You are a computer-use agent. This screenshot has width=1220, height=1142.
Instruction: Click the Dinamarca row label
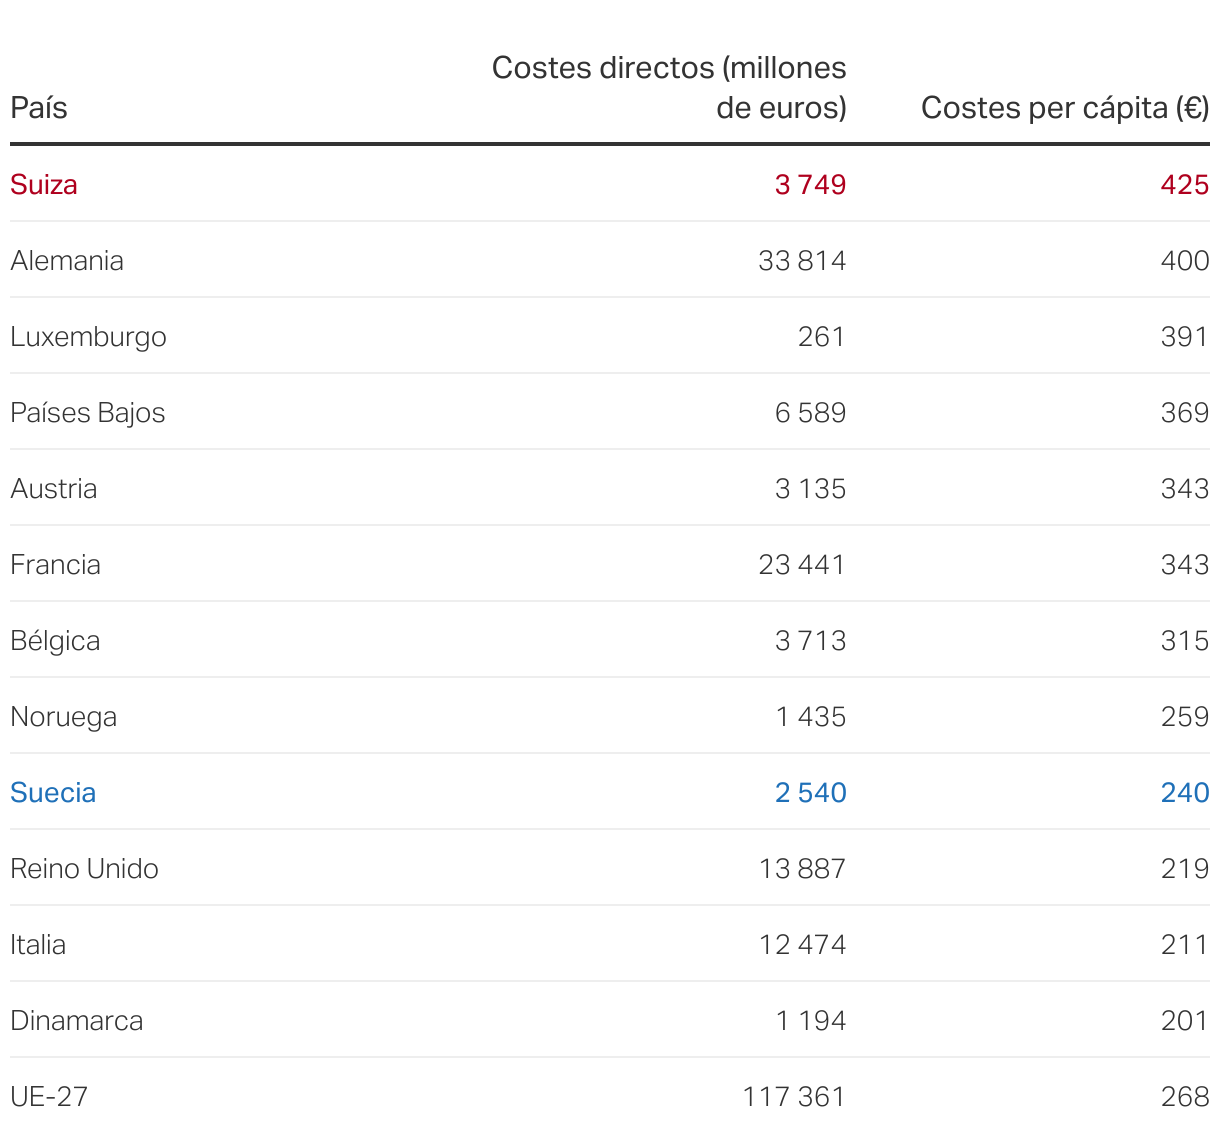tap(77, 1021)
